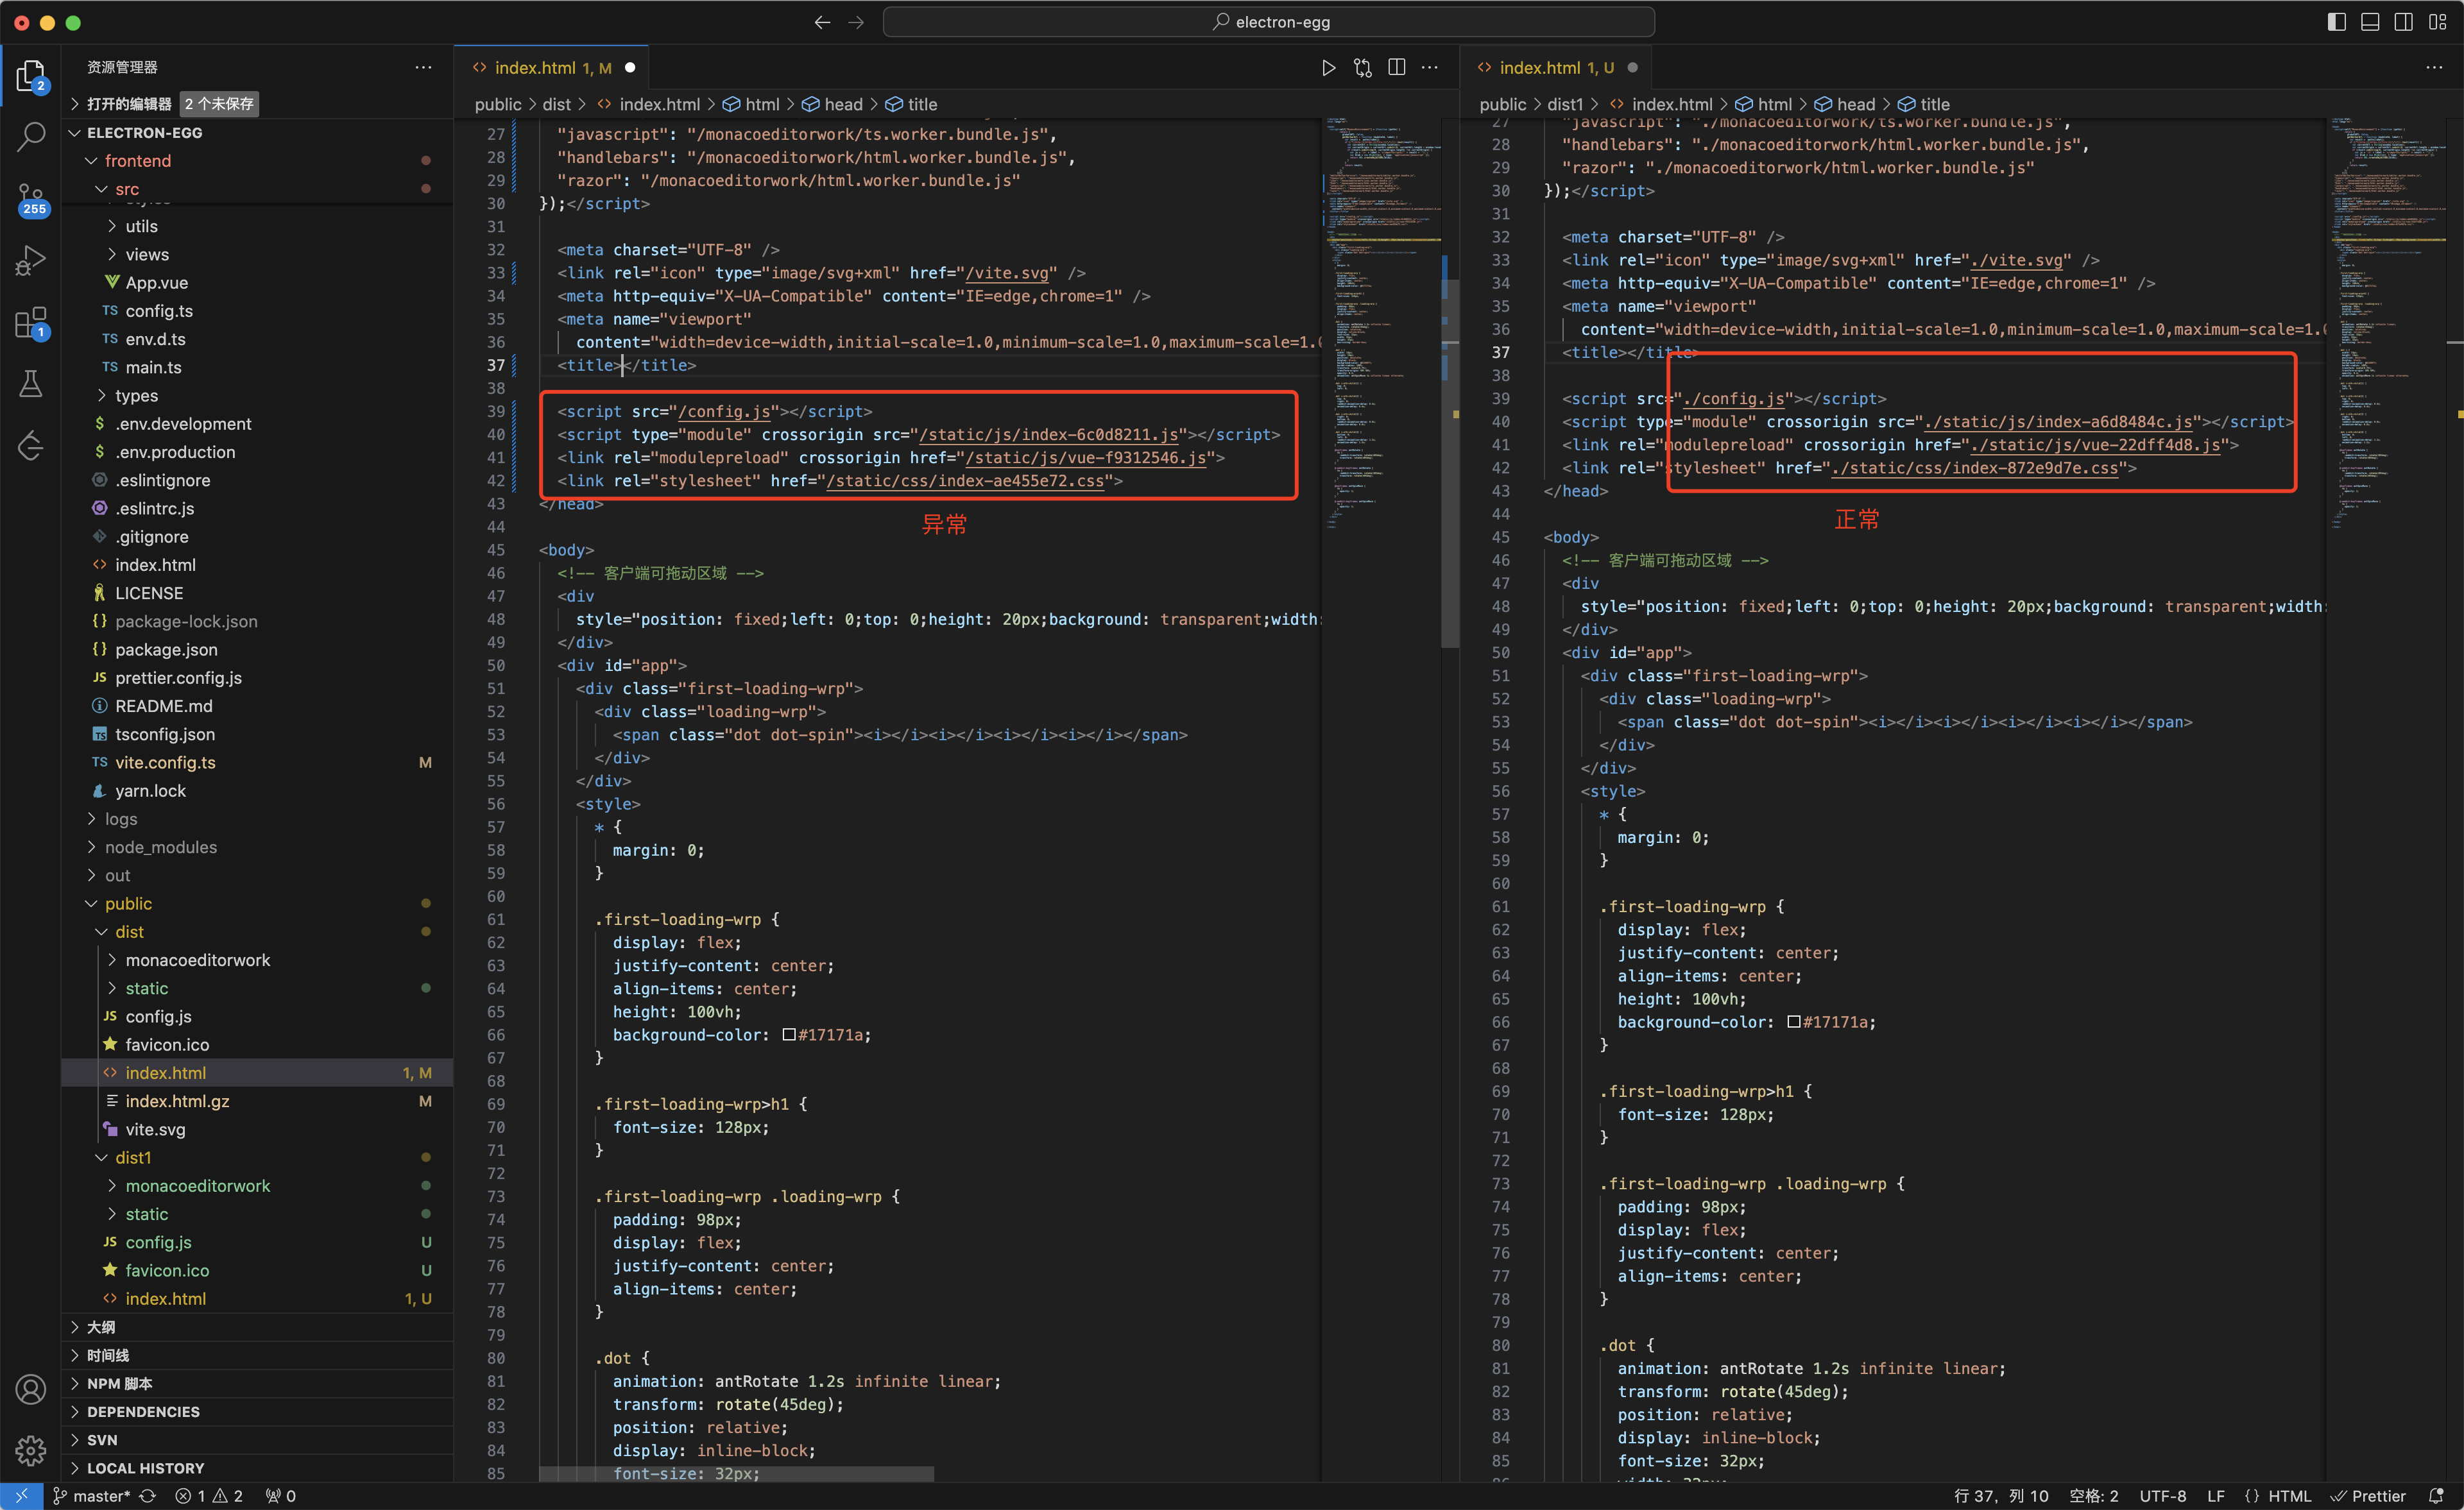Toggle Panel visibility in title bar
The width and height of the screenshot is (2464, 1510).
point(2370,22)
